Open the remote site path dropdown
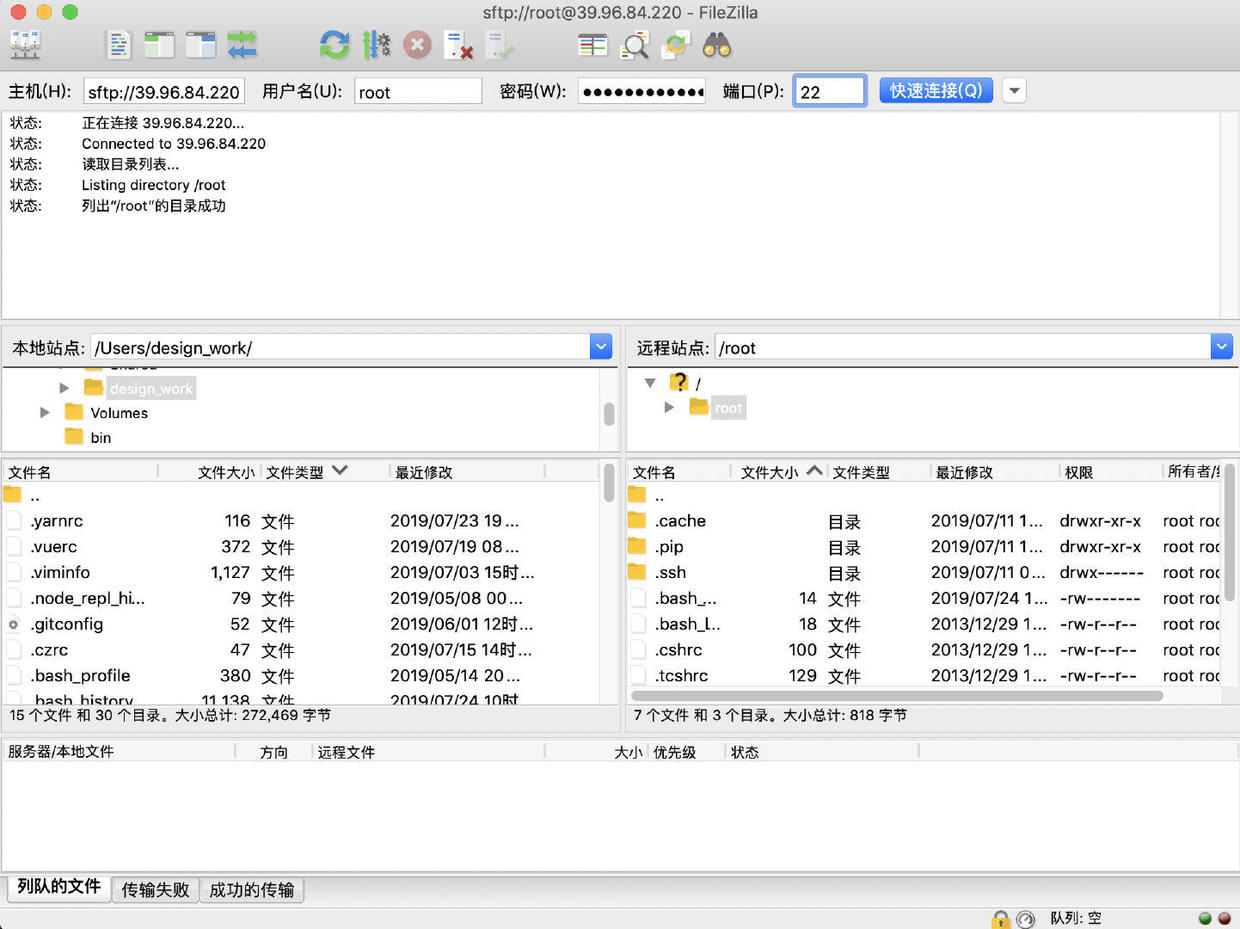This screenshot has width=1240, height=929. [1221, 347]
